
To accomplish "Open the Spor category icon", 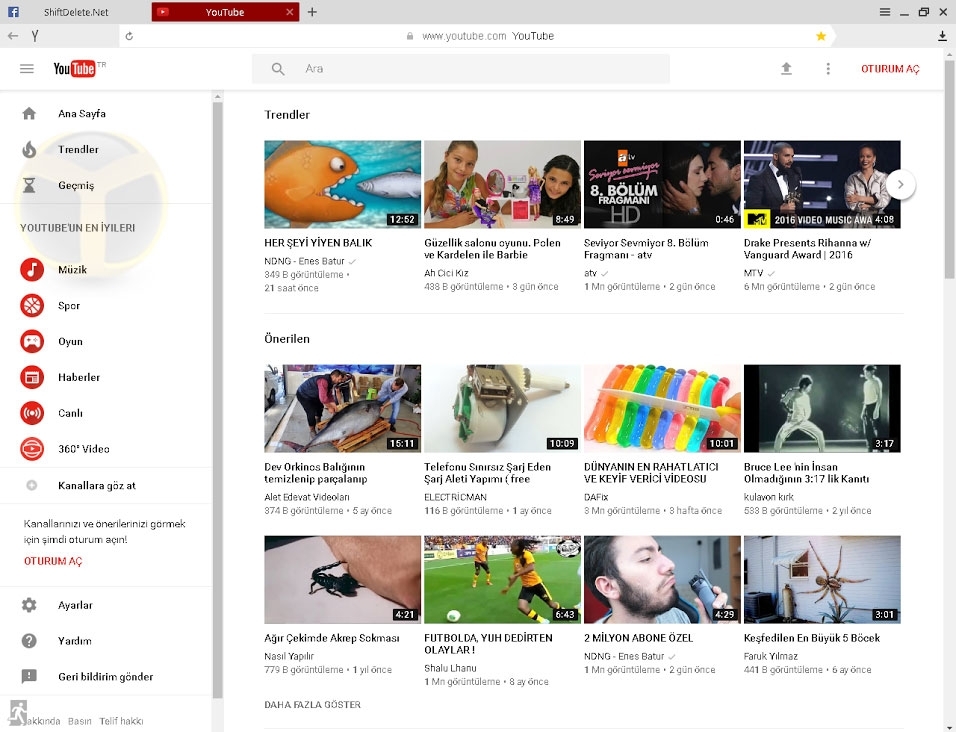I will coord(32,306).
